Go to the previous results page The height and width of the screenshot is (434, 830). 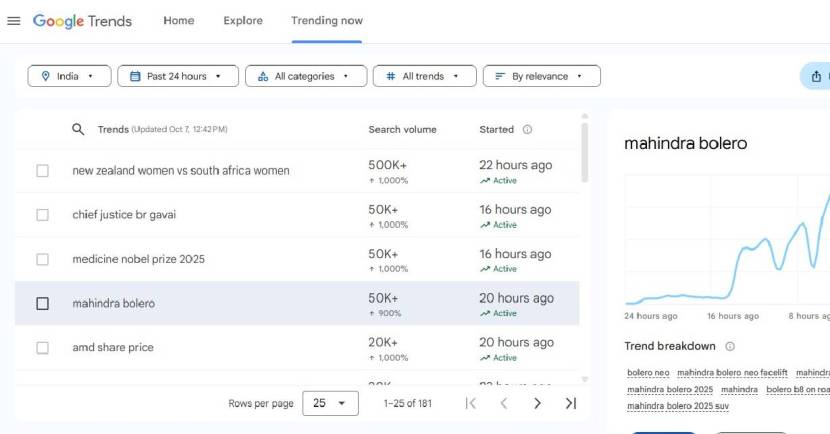[504, 403]
